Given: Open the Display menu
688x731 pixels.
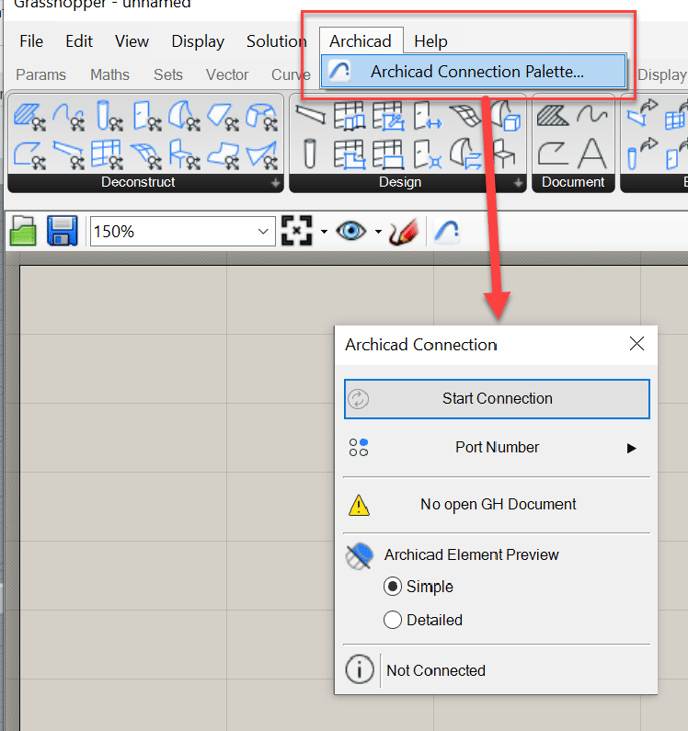Looking at the screenshot, I should [198, 41].
